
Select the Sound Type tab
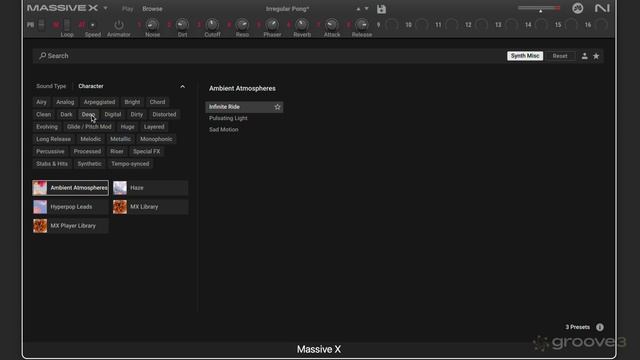pos(51,86)
